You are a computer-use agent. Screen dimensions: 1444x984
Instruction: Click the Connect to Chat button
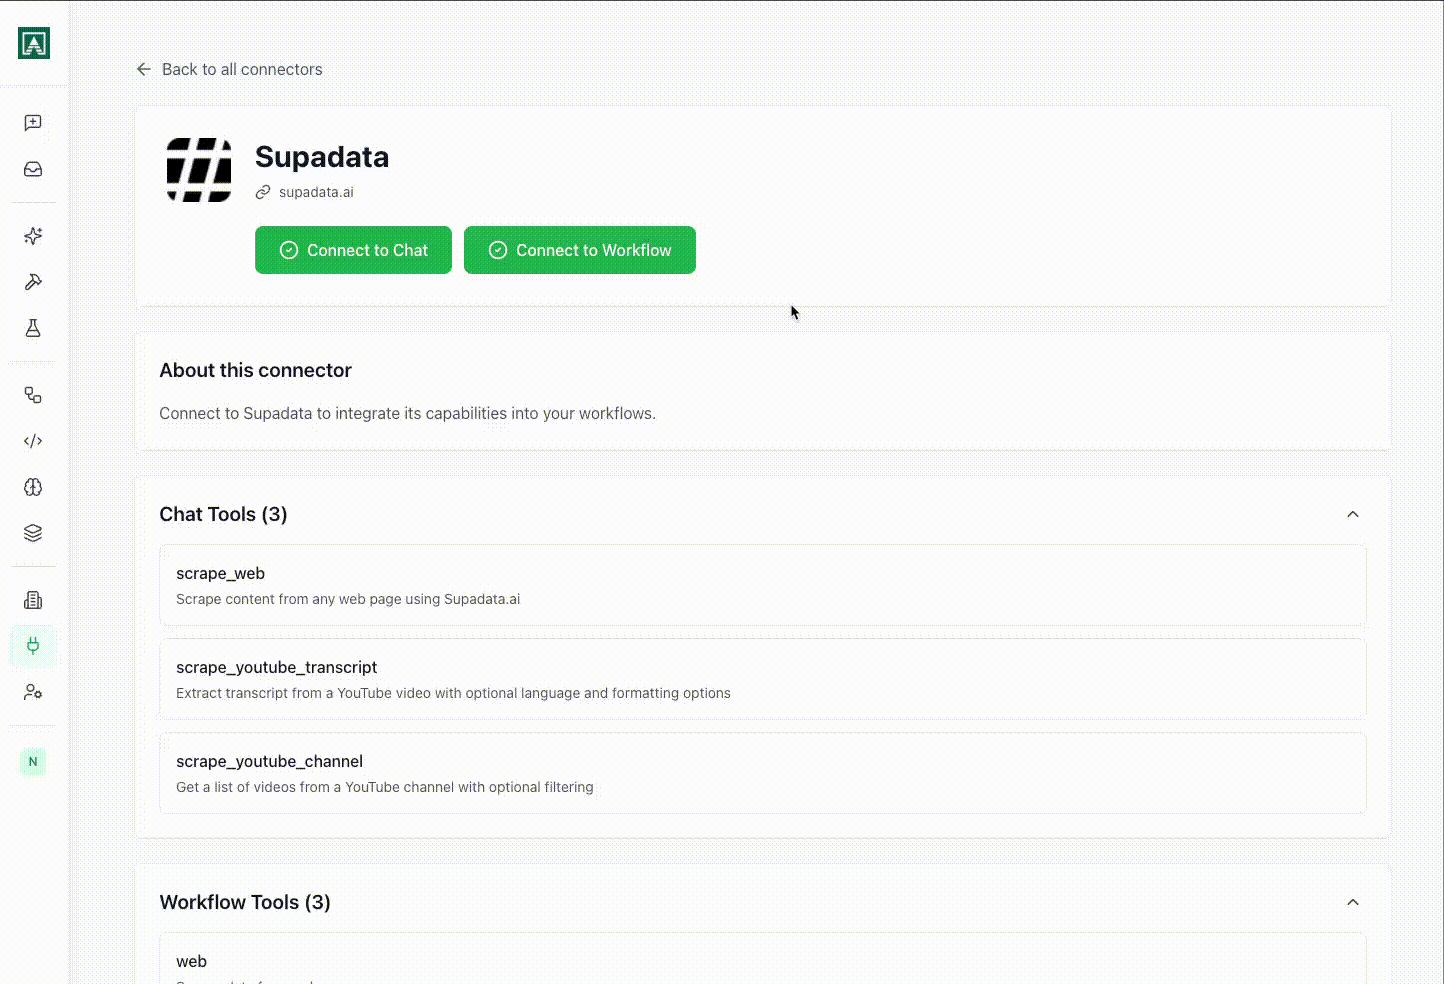[x=353, y=250]
